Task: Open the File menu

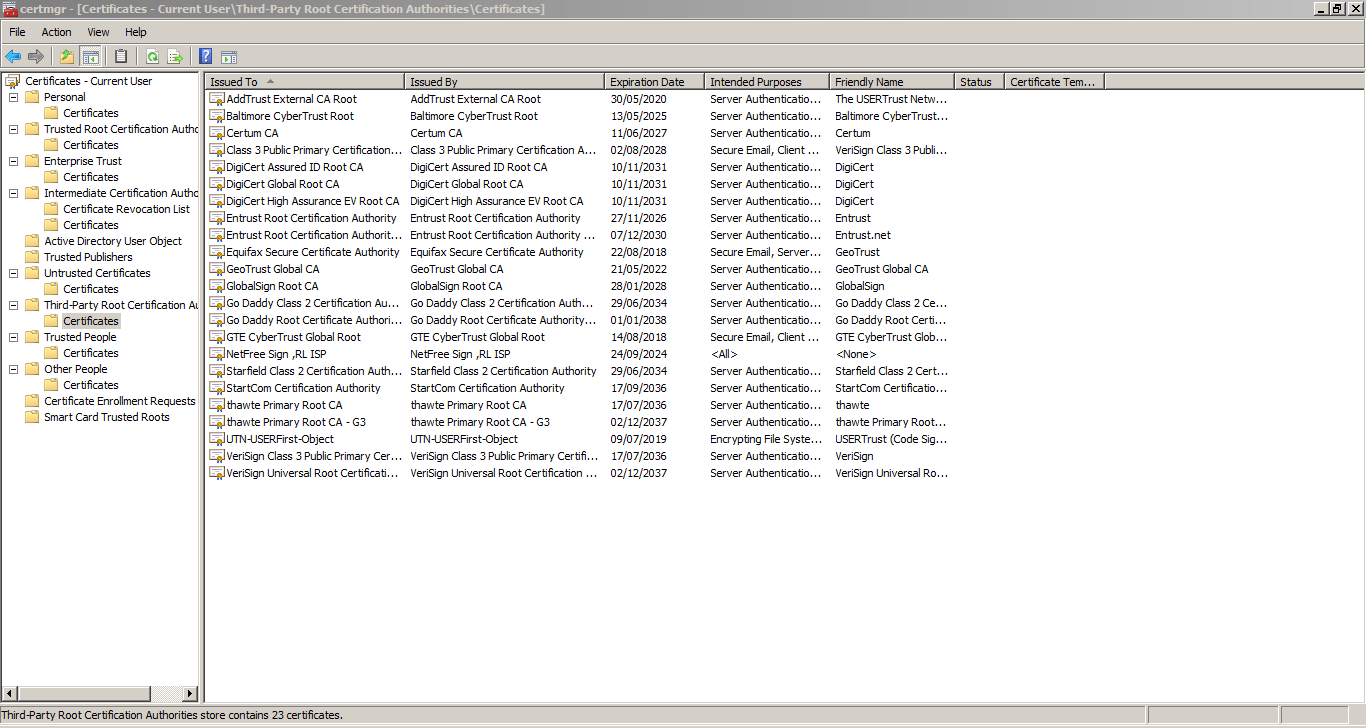Action: point(17,32)
